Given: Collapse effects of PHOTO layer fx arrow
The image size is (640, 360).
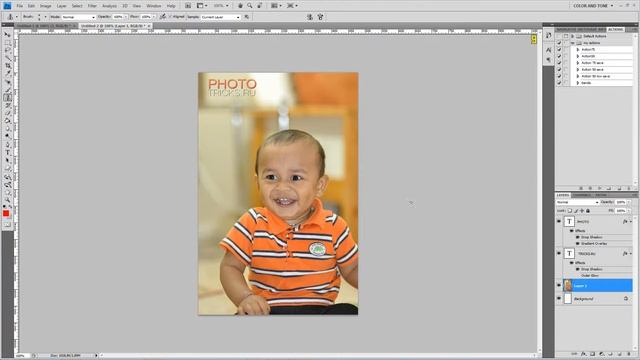Looking at the screenshot, I should pyautogui.click(x=631, y=221).
